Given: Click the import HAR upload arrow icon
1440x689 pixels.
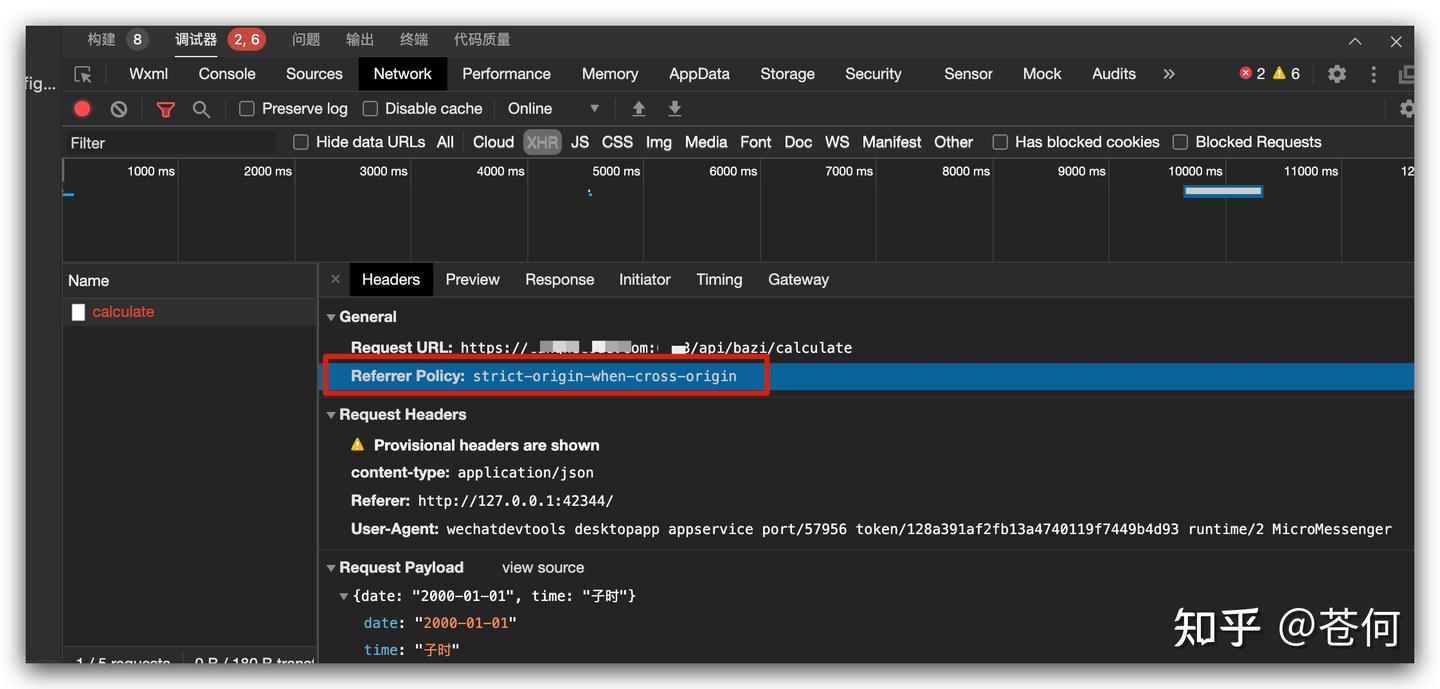Looking at the screenshot, I should pos(639,109).
